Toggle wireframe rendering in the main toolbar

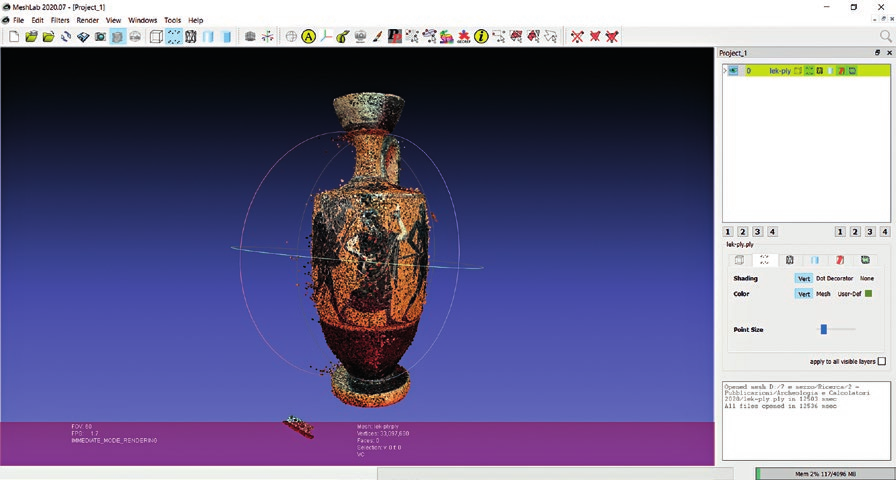coord(191,37)
